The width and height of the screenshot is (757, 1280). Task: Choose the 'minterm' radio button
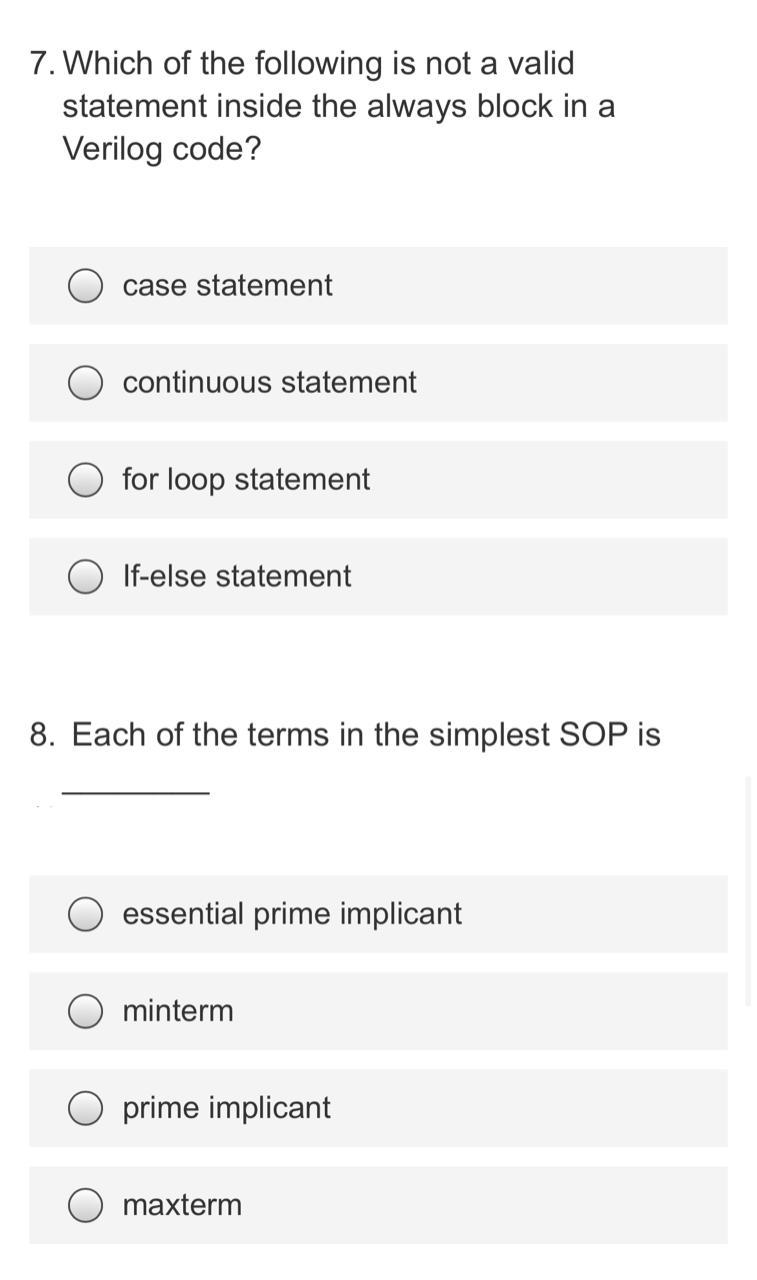tap(86, 1011)
